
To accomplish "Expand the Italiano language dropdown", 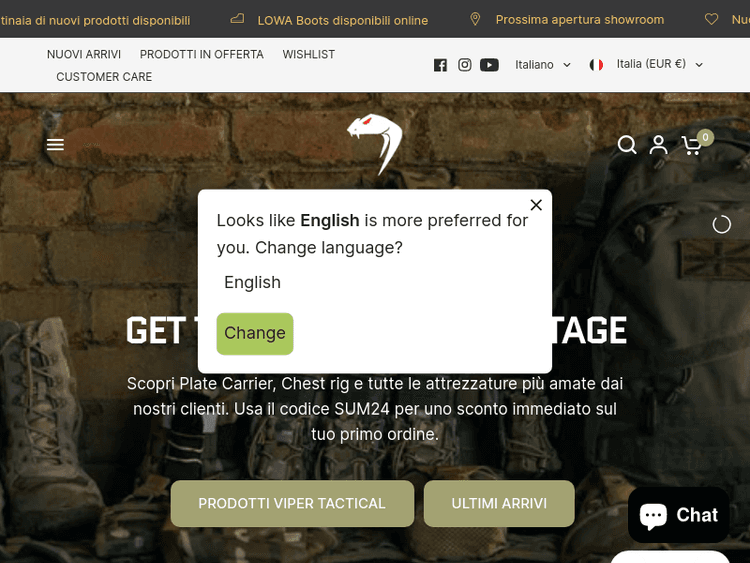I will [542, 65].
